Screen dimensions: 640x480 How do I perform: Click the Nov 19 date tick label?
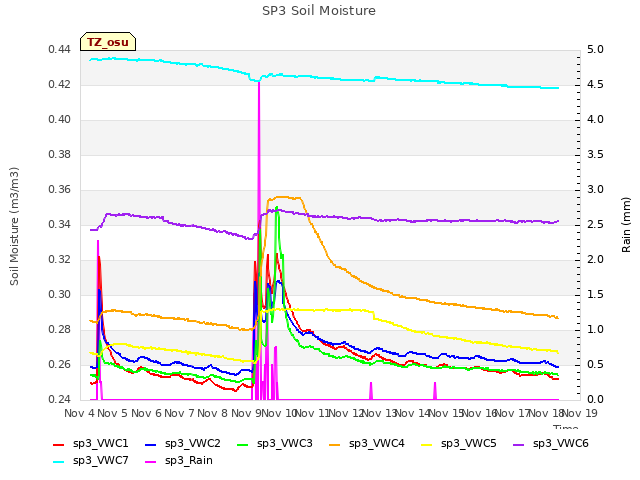coord(580,413)
